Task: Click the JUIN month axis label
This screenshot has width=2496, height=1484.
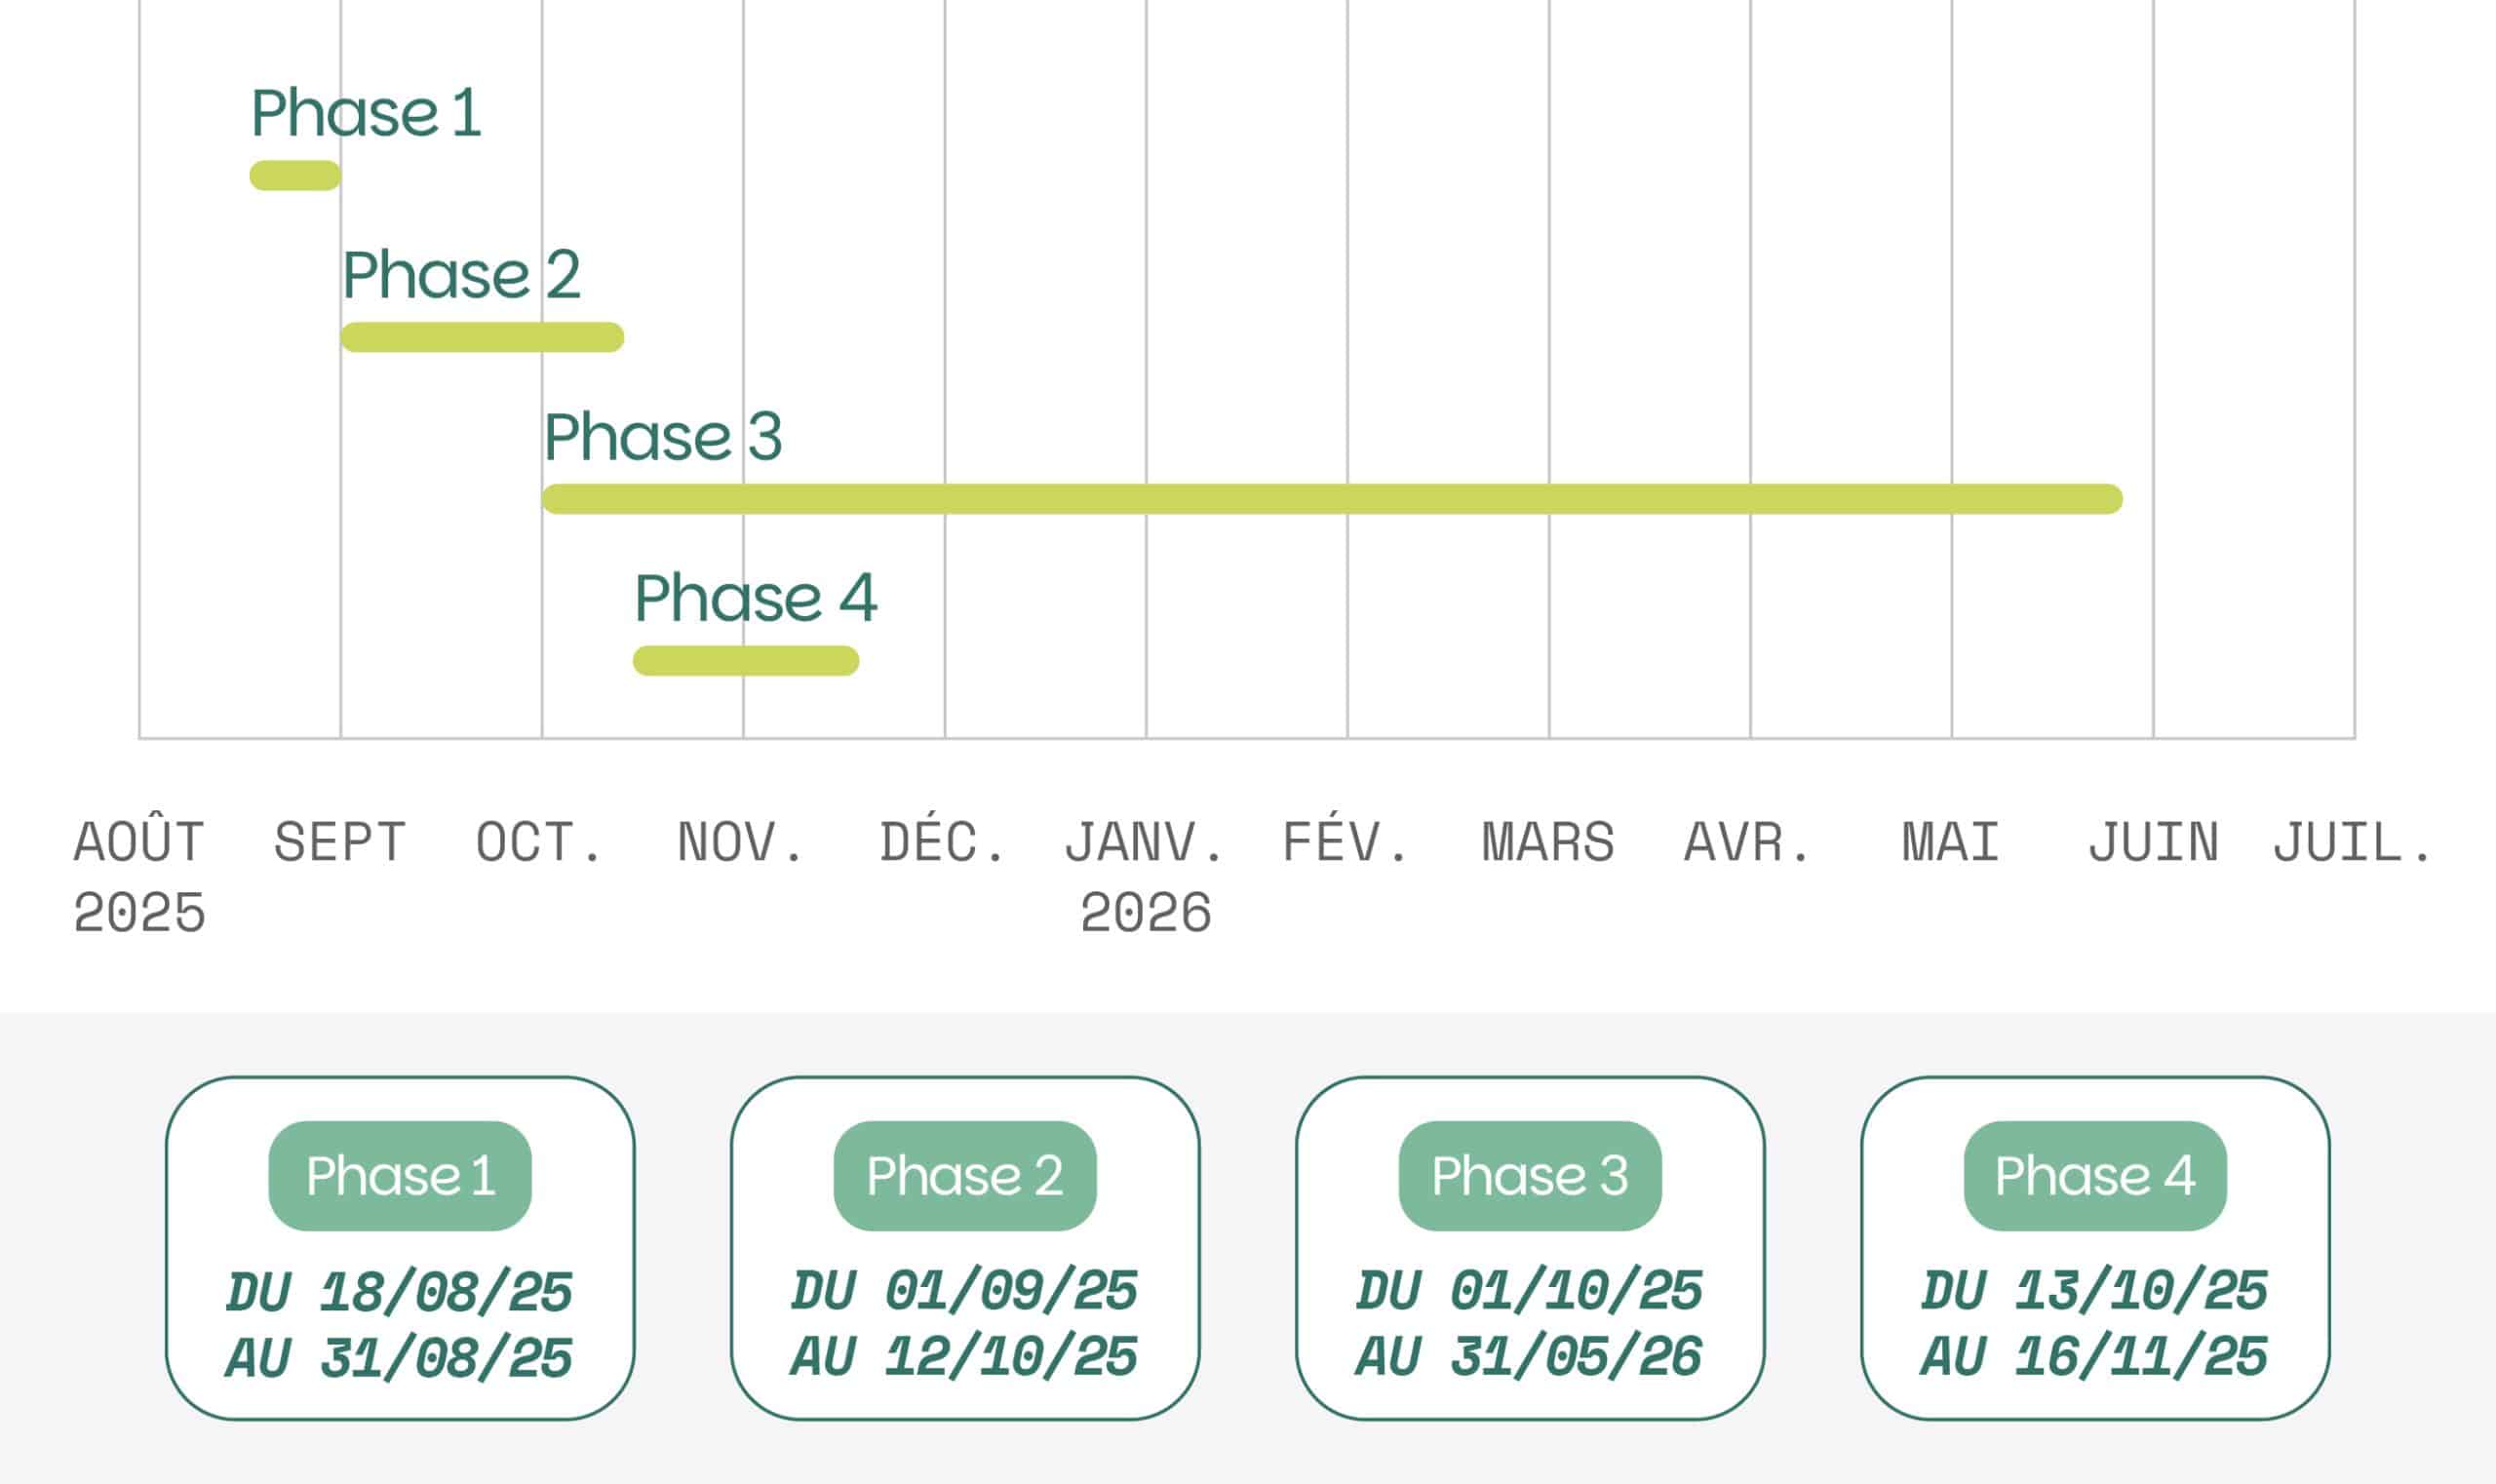Action: coord(2153,842)
